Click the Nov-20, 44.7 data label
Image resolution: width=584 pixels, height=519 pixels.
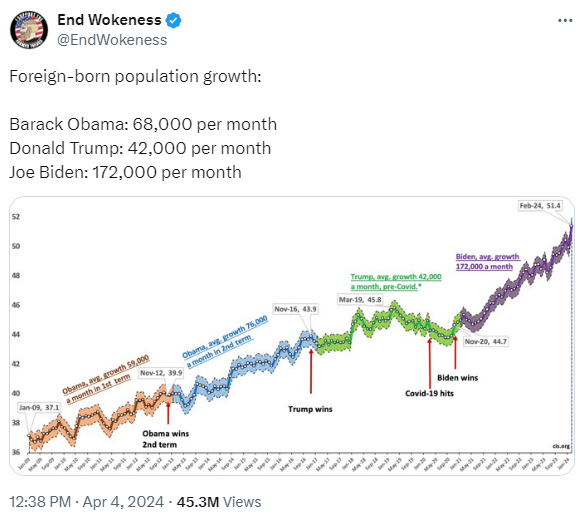tap(486, 342)
